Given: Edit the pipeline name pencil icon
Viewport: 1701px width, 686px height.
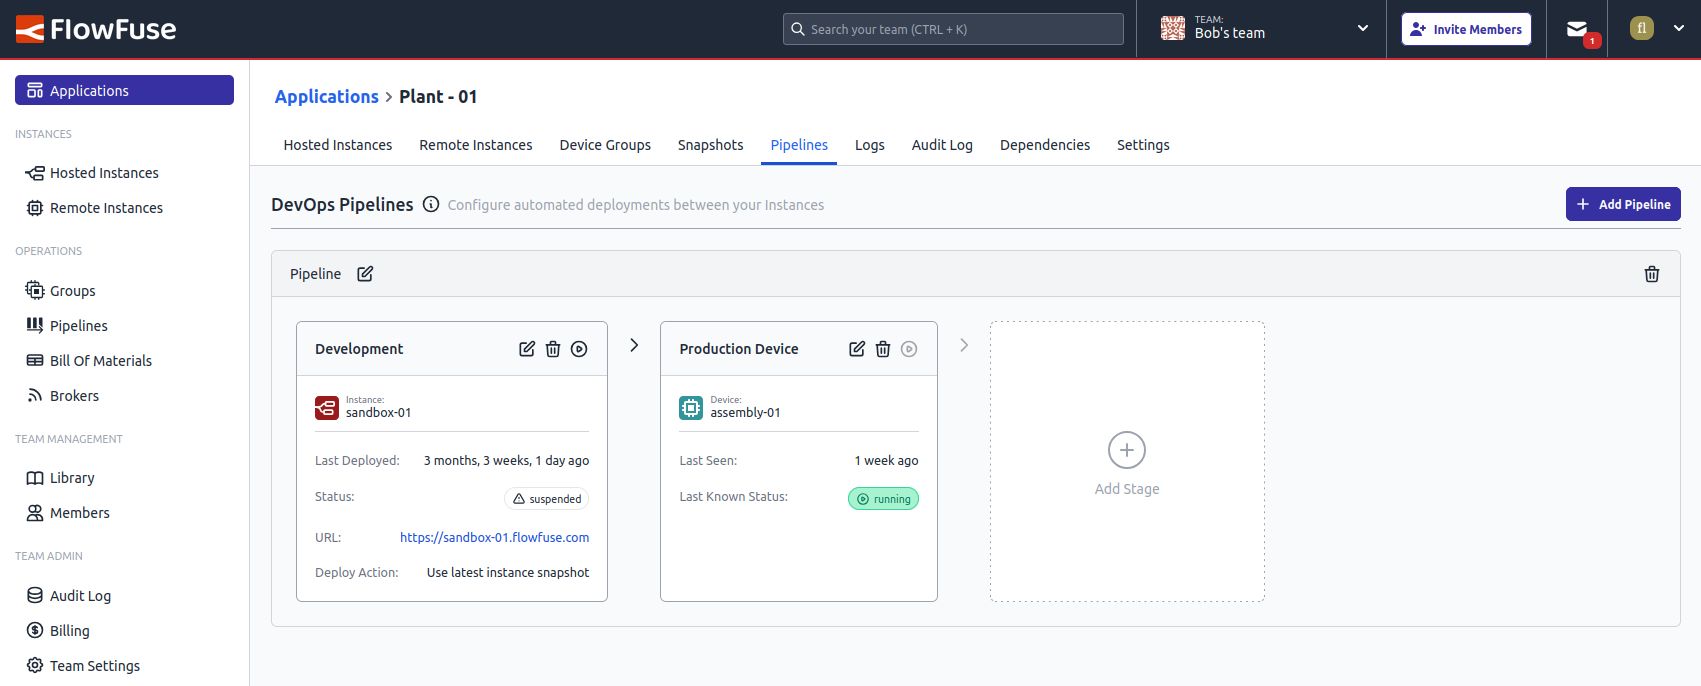Looking at the screenshot, I should pyautogui.click(x=365, y=274).
